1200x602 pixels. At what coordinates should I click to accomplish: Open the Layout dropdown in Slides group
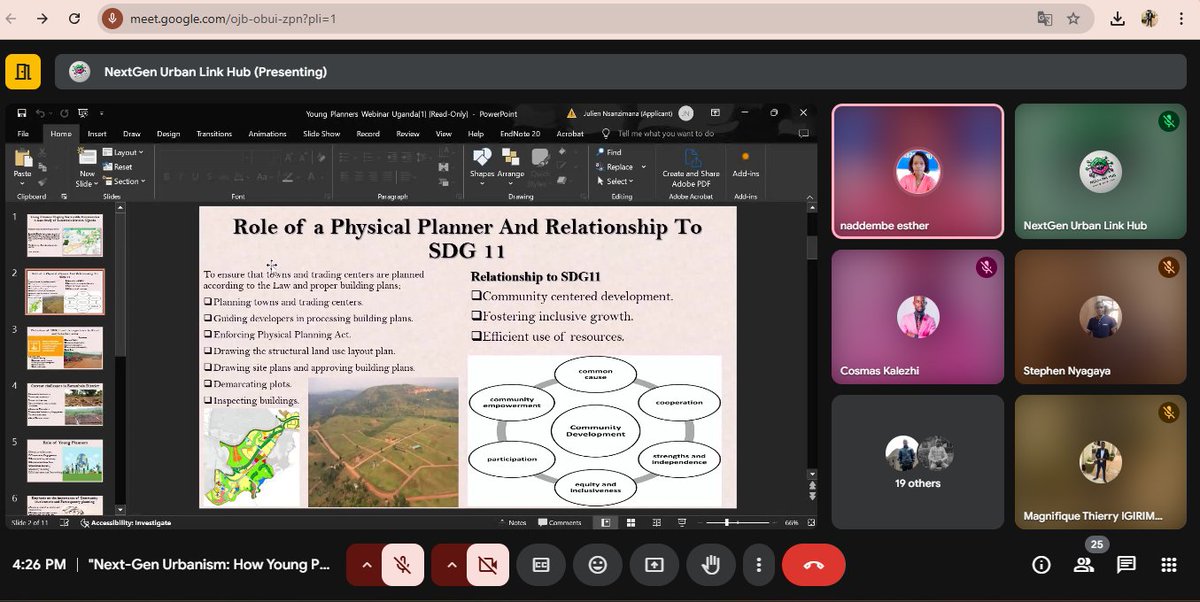point(123,152)
